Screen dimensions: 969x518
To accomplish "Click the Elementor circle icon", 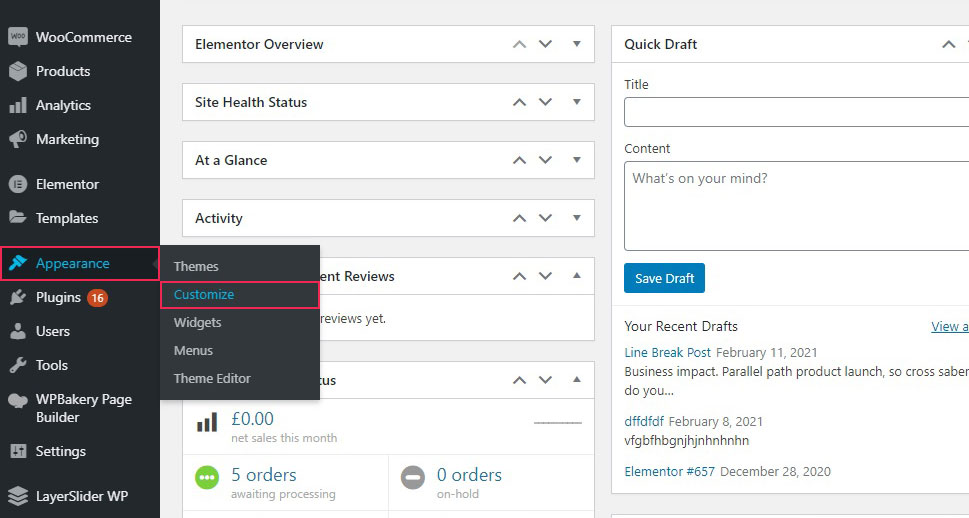I will pyautogui.click(x=18, y=184).
